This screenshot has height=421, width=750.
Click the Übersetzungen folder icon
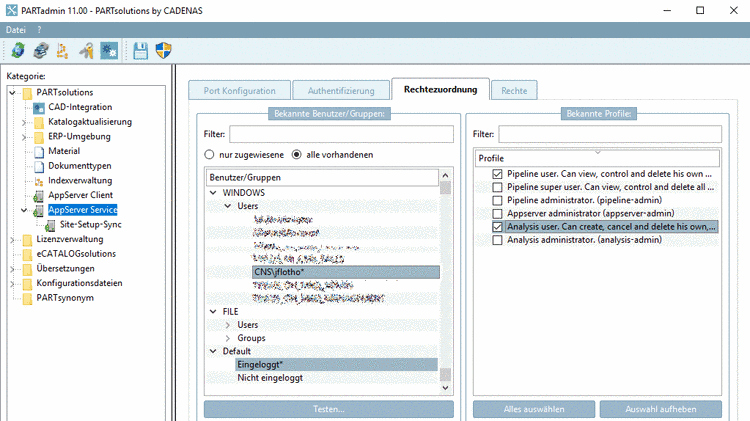28,269
